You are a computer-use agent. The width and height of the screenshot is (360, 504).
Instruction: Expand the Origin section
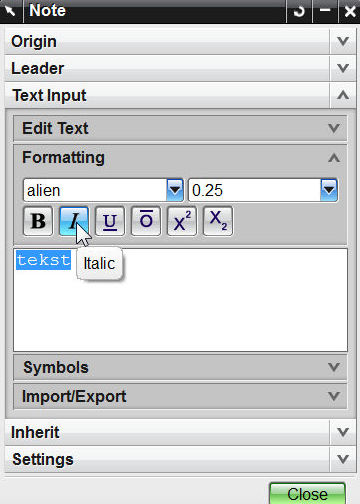[x=180, y=42]
